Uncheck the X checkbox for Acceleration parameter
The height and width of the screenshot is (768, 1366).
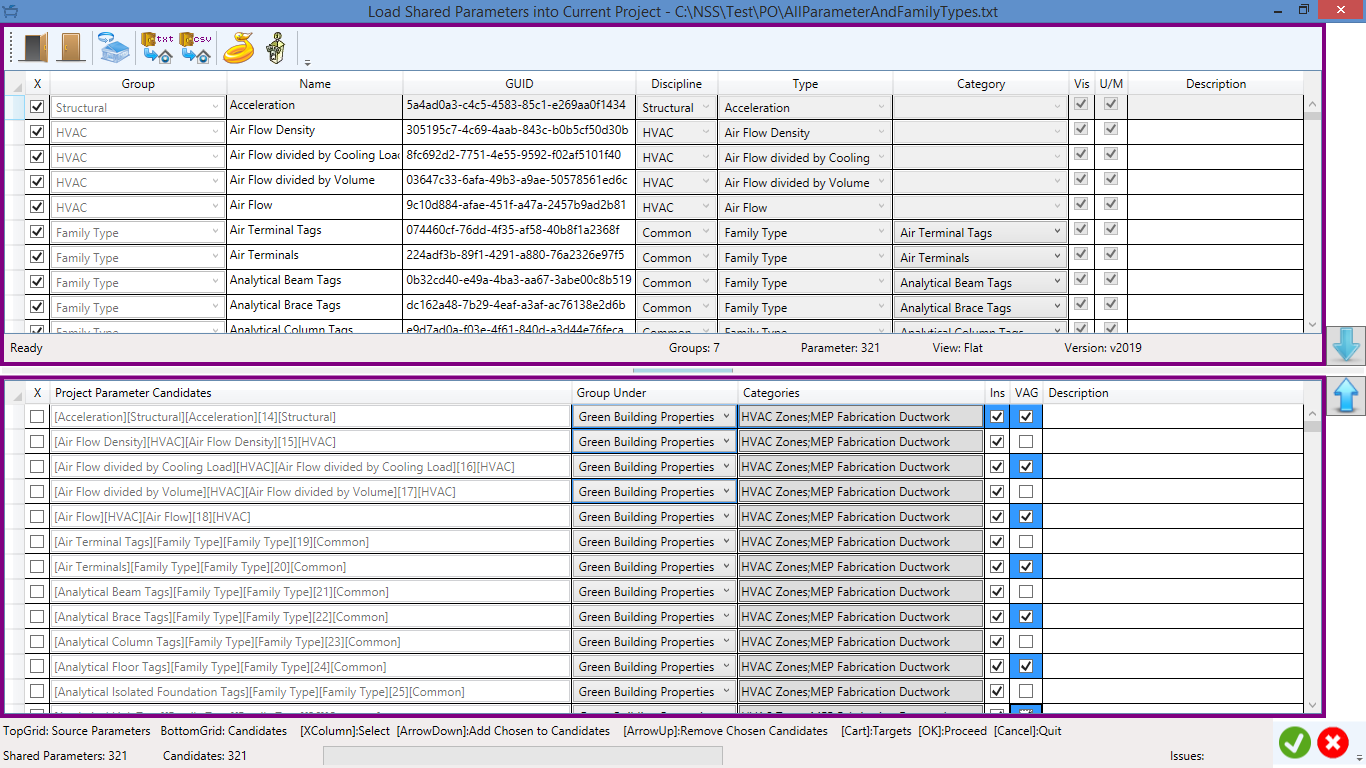click(37, 106)
